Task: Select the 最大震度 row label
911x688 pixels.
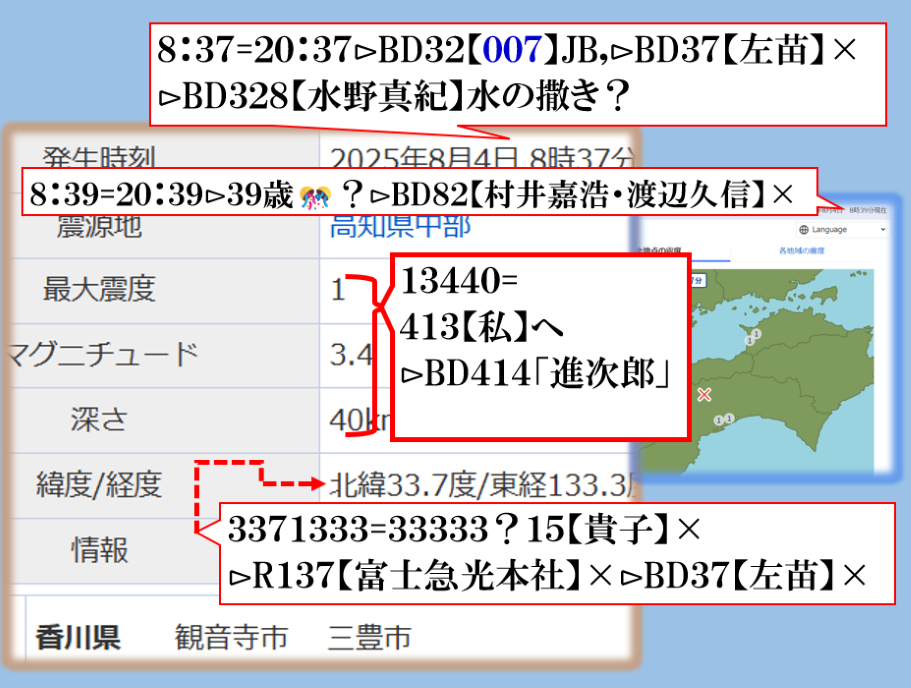Action: pyautogui.click(x=99, y=290)
